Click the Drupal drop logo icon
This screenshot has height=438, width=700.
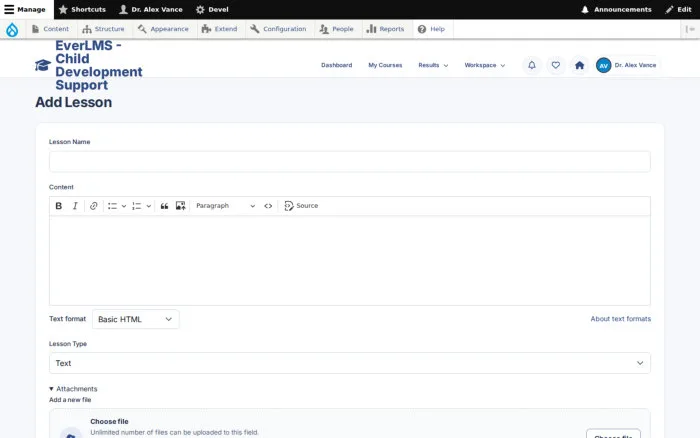tap(12, 29)
